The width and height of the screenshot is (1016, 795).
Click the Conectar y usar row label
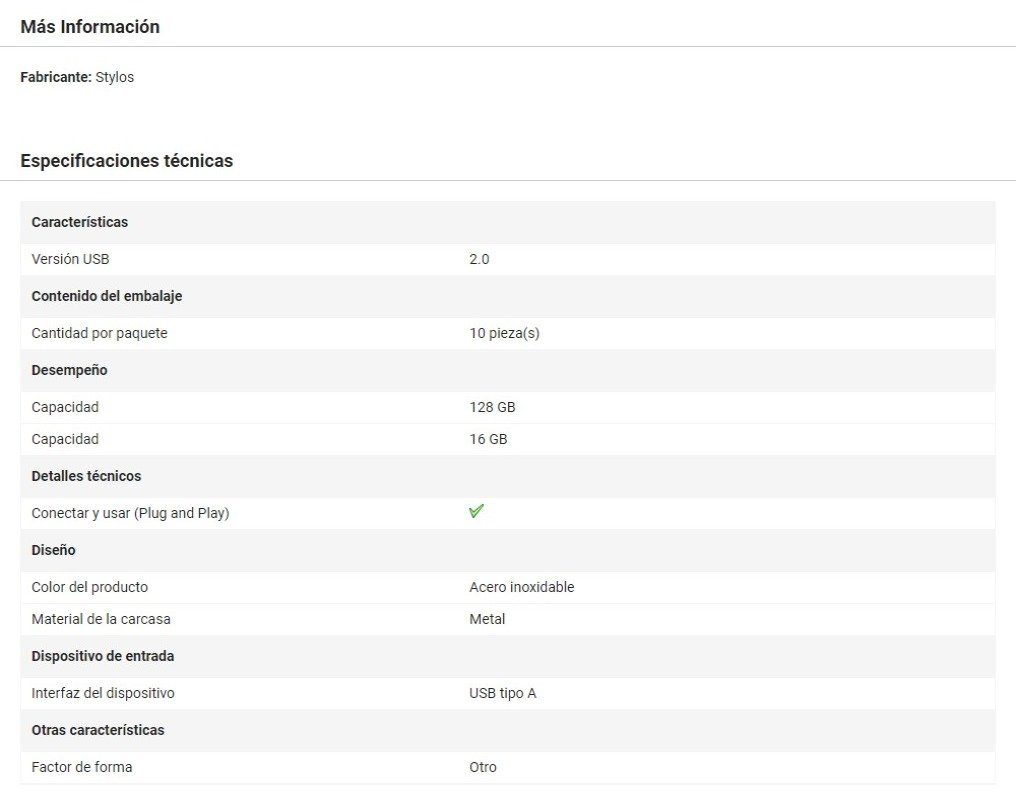click(130, 513)
